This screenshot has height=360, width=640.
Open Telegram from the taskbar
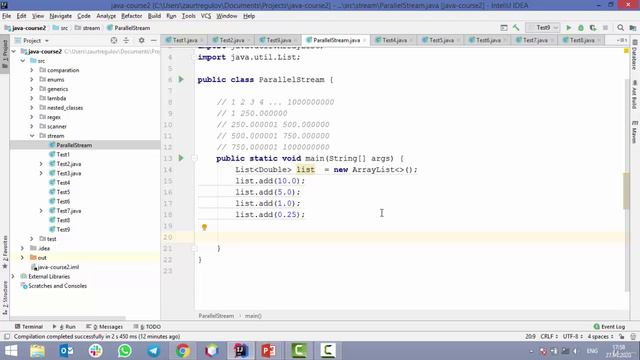click(x=154, y=351)
